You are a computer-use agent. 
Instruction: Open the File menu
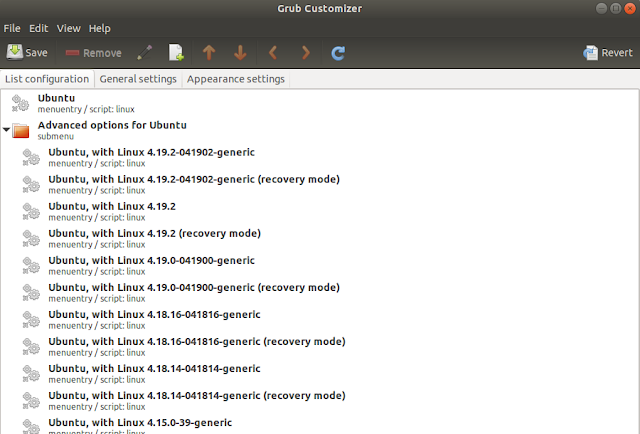pos(12,29)
